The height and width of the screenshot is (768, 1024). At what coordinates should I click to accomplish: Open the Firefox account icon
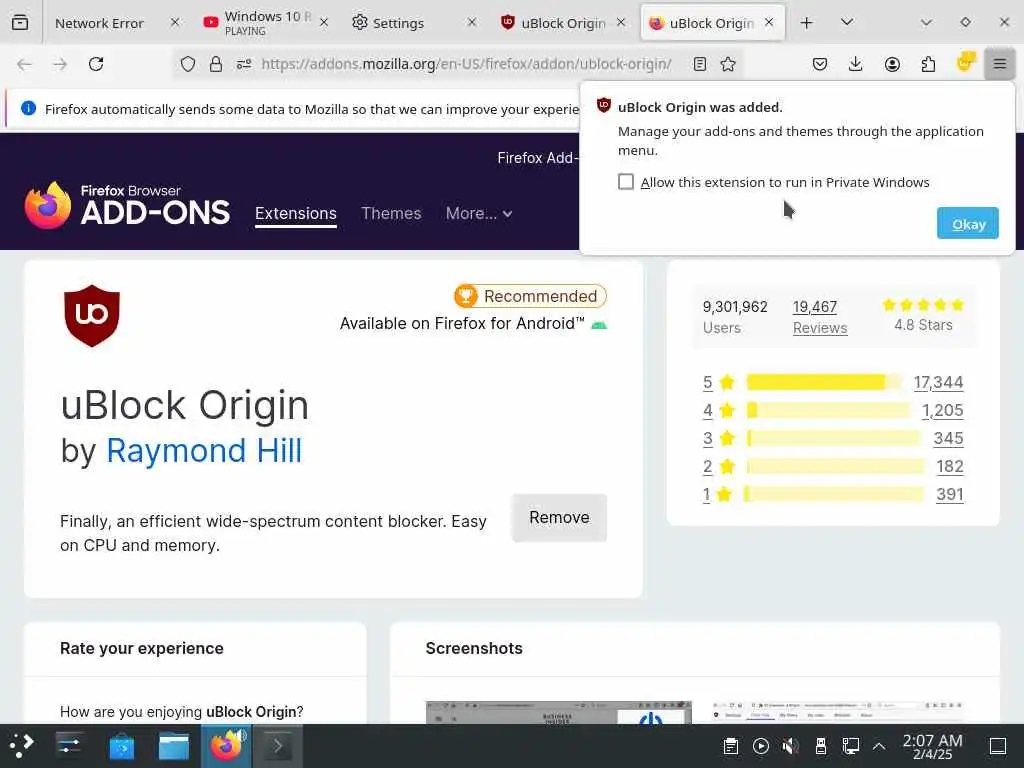point(892,64)
